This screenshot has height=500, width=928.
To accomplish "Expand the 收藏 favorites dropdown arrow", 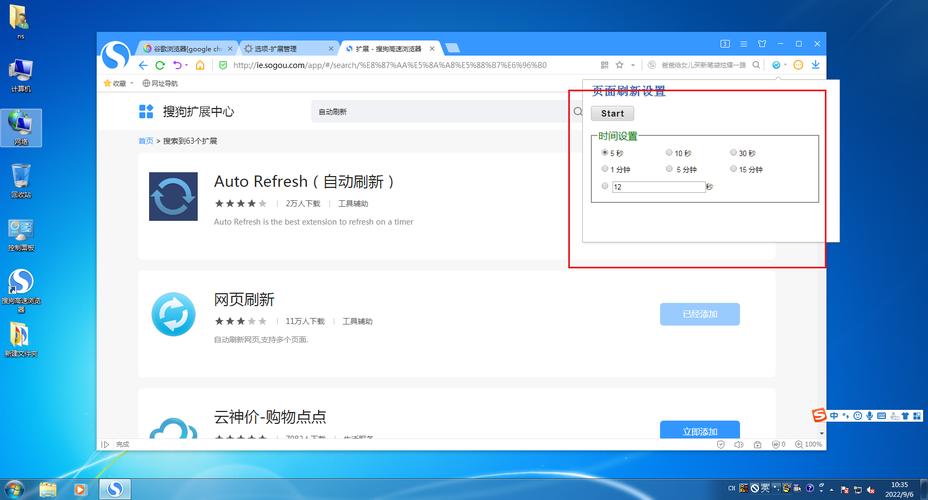I will [x=131, y=83].
